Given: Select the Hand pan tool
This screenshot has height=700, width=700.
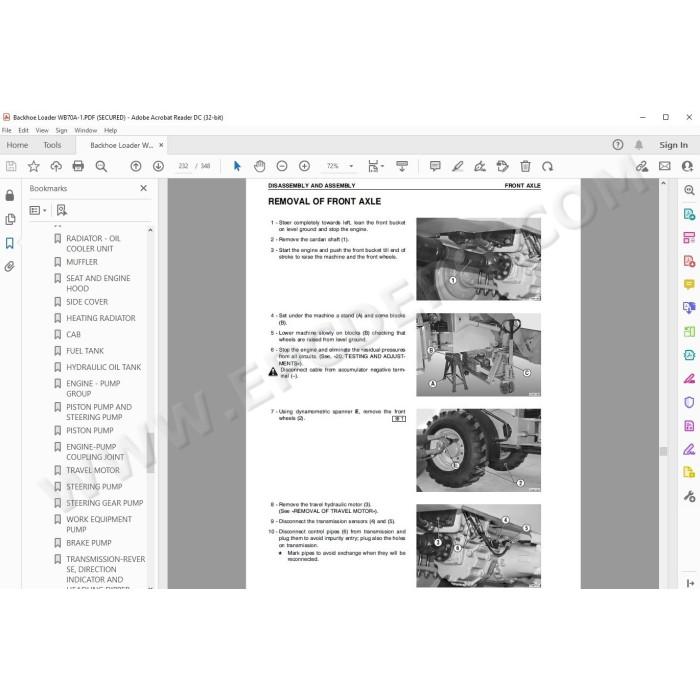Looking at the screenshot, I should 259,167.
